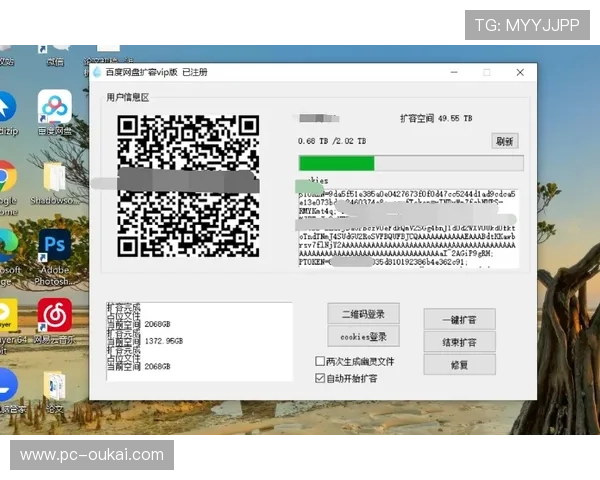Click the 0.68 TB /2.02 TB usage text
This screenshot has height=480, width=600.
click(x=332, y=141)
